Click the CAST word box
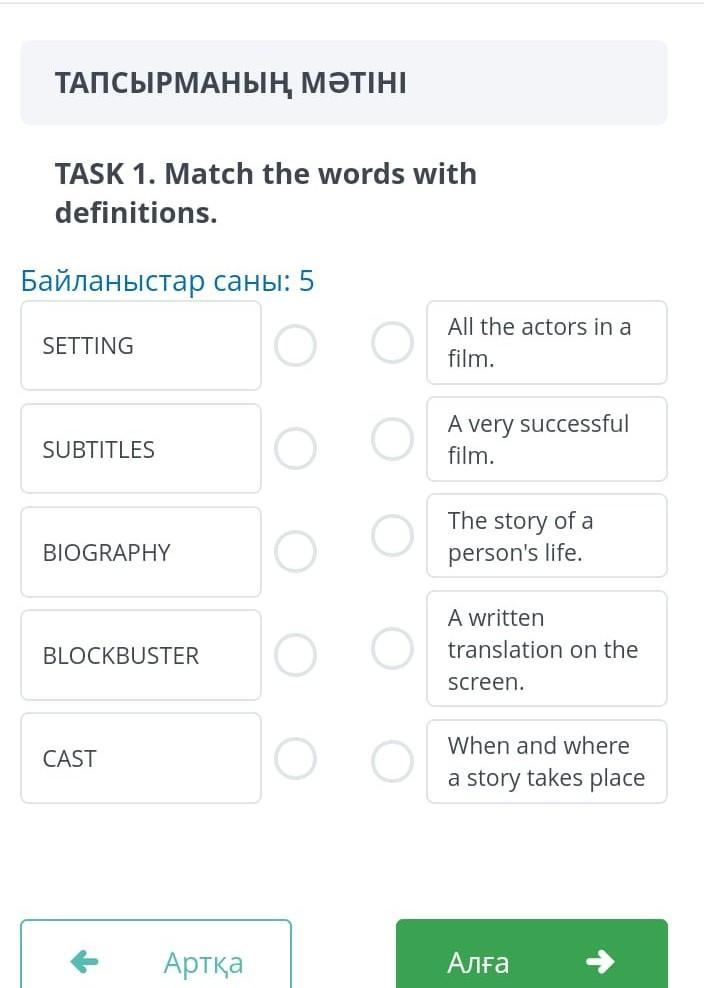Screen dimensions: 704x988 141,758
